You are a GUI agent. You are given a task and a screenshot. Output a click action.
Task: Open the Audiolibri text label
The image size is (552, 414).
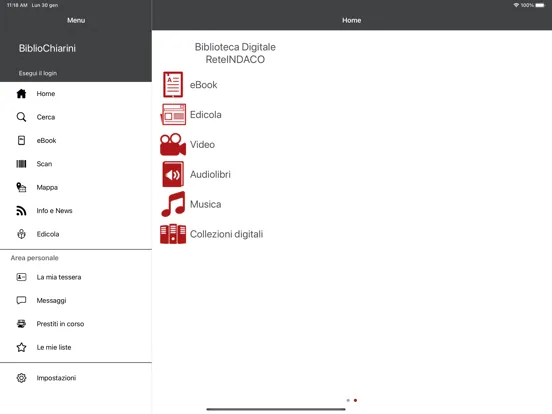click(x=210, y=174)
